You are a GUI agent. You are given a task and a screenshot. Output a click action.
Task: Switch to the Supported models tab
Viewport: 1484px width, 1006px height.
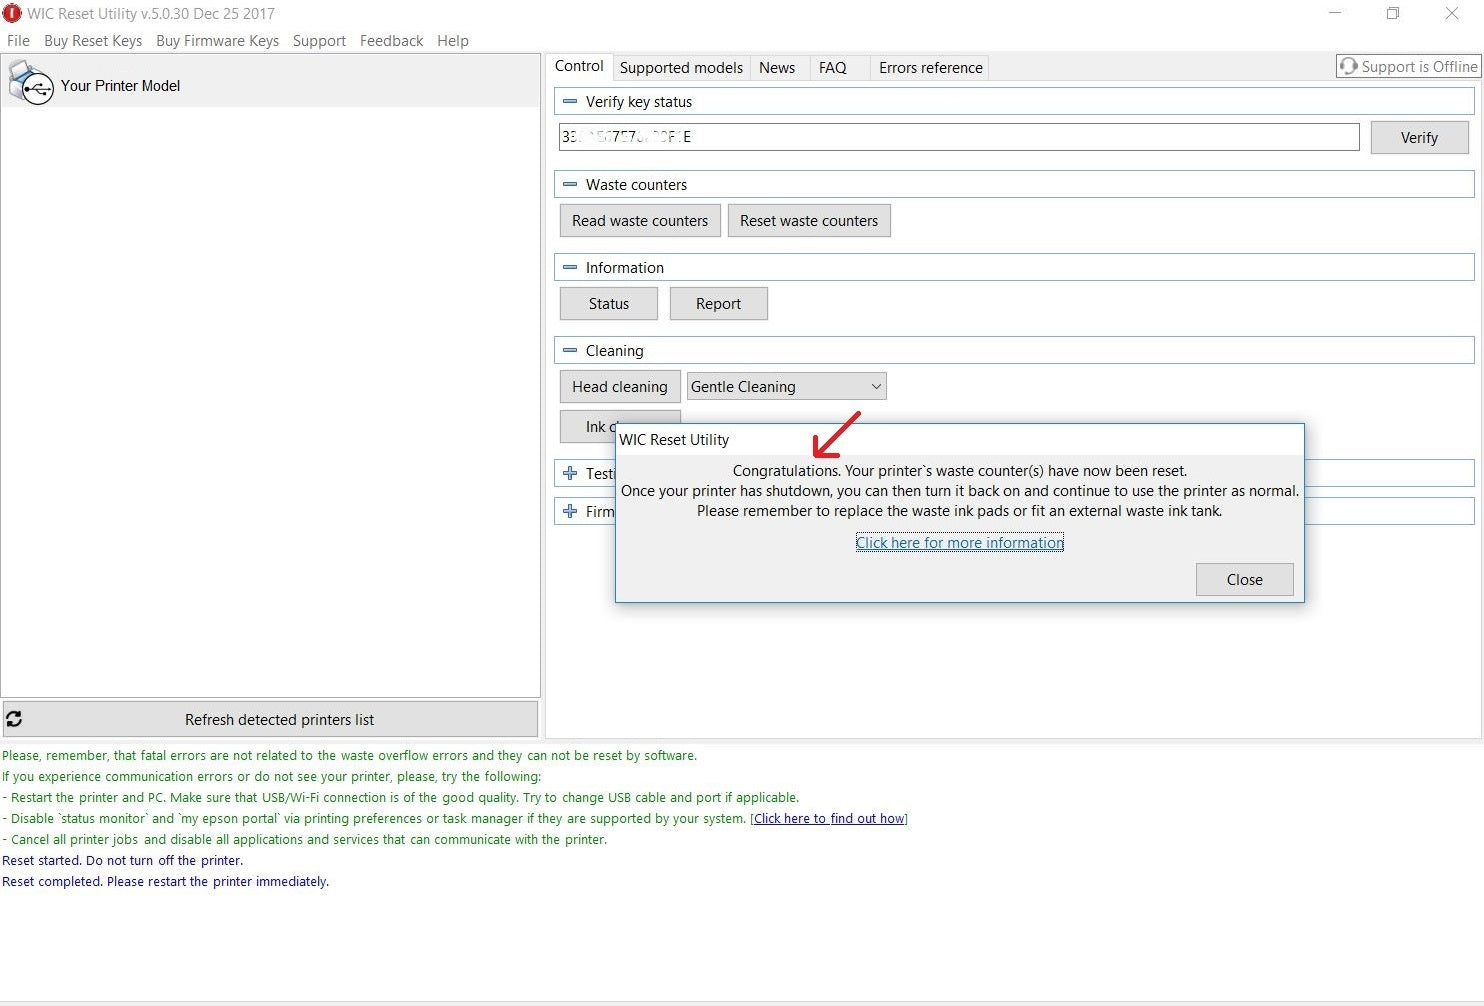click(681, 67)
